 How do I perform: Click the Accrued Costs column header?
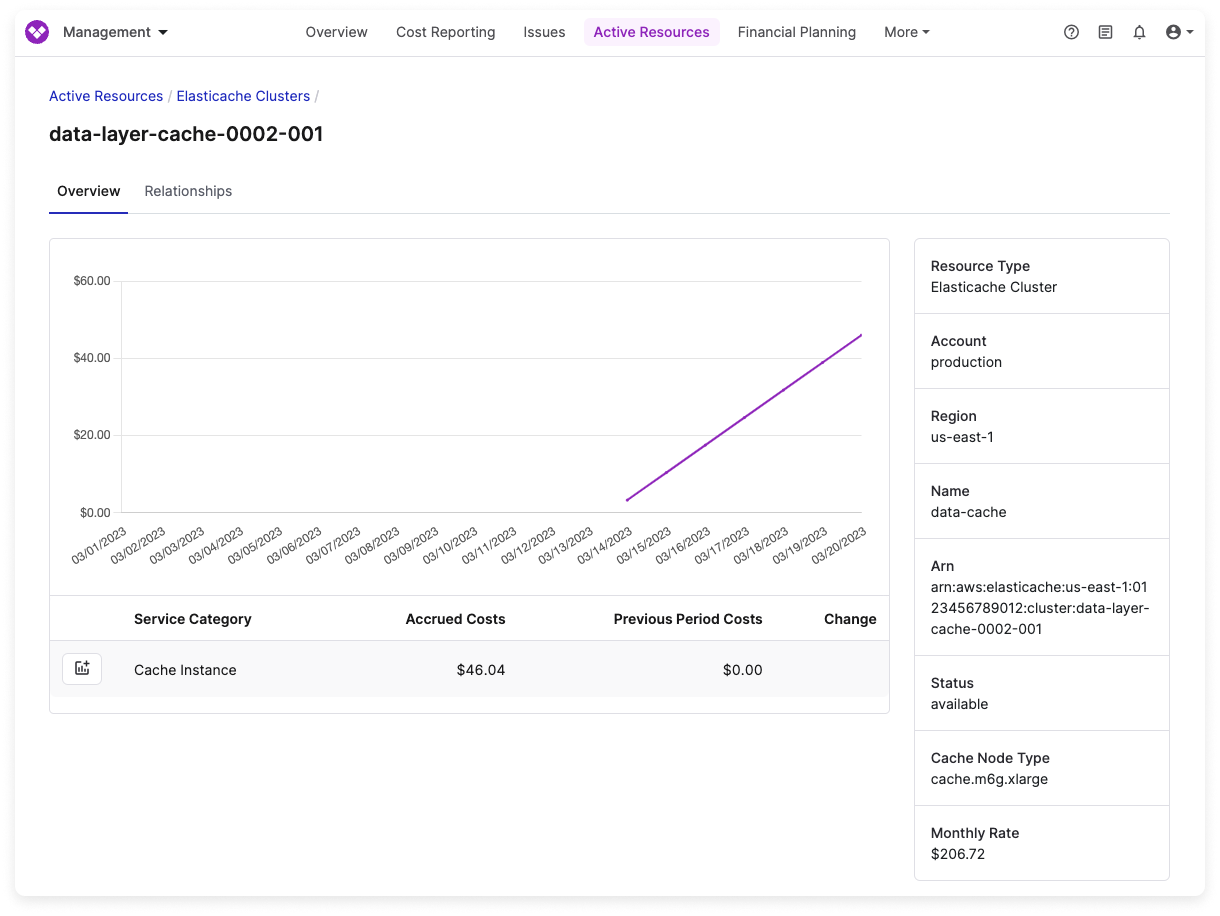[455, 619]
